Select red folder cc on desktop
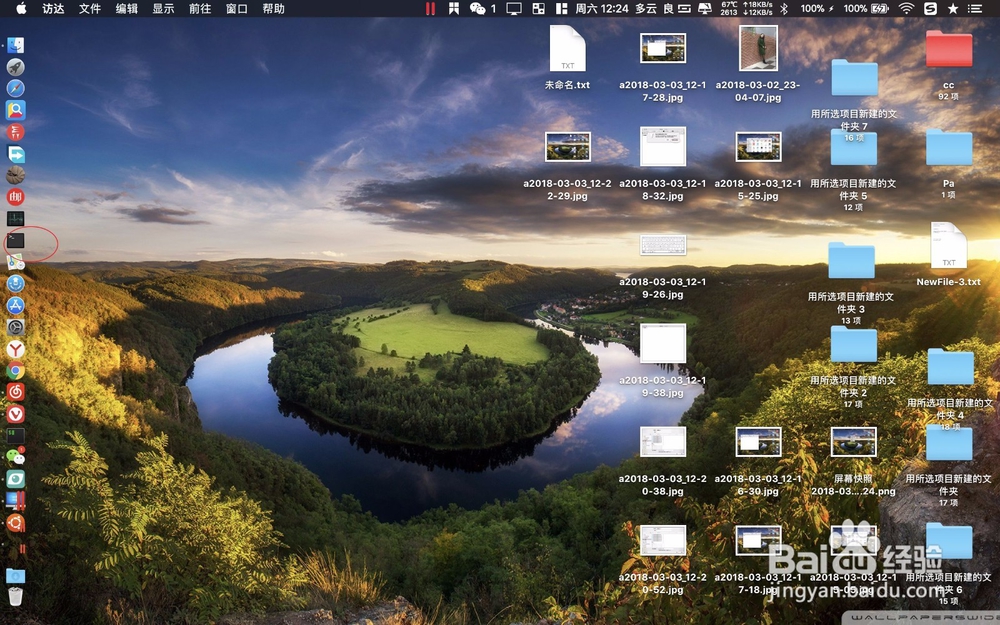 click(948, 48)
